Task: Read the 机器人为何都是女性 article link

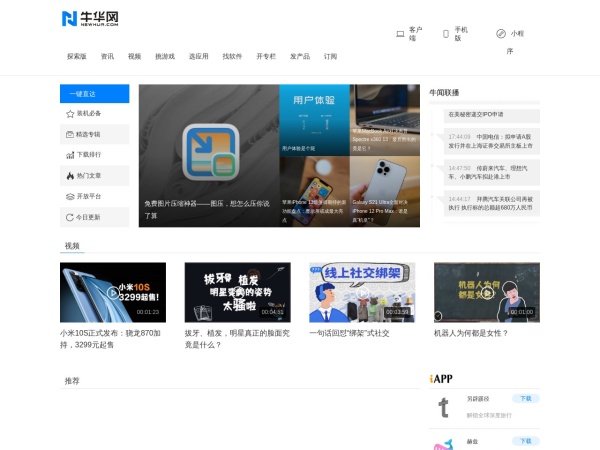Action: 469,333
